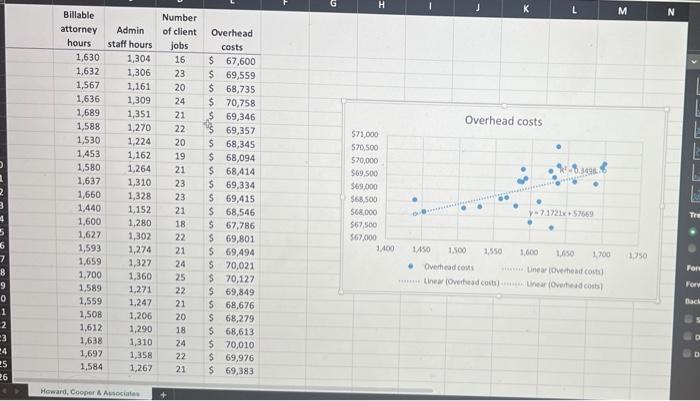Select column G header

tap(333, 4)
